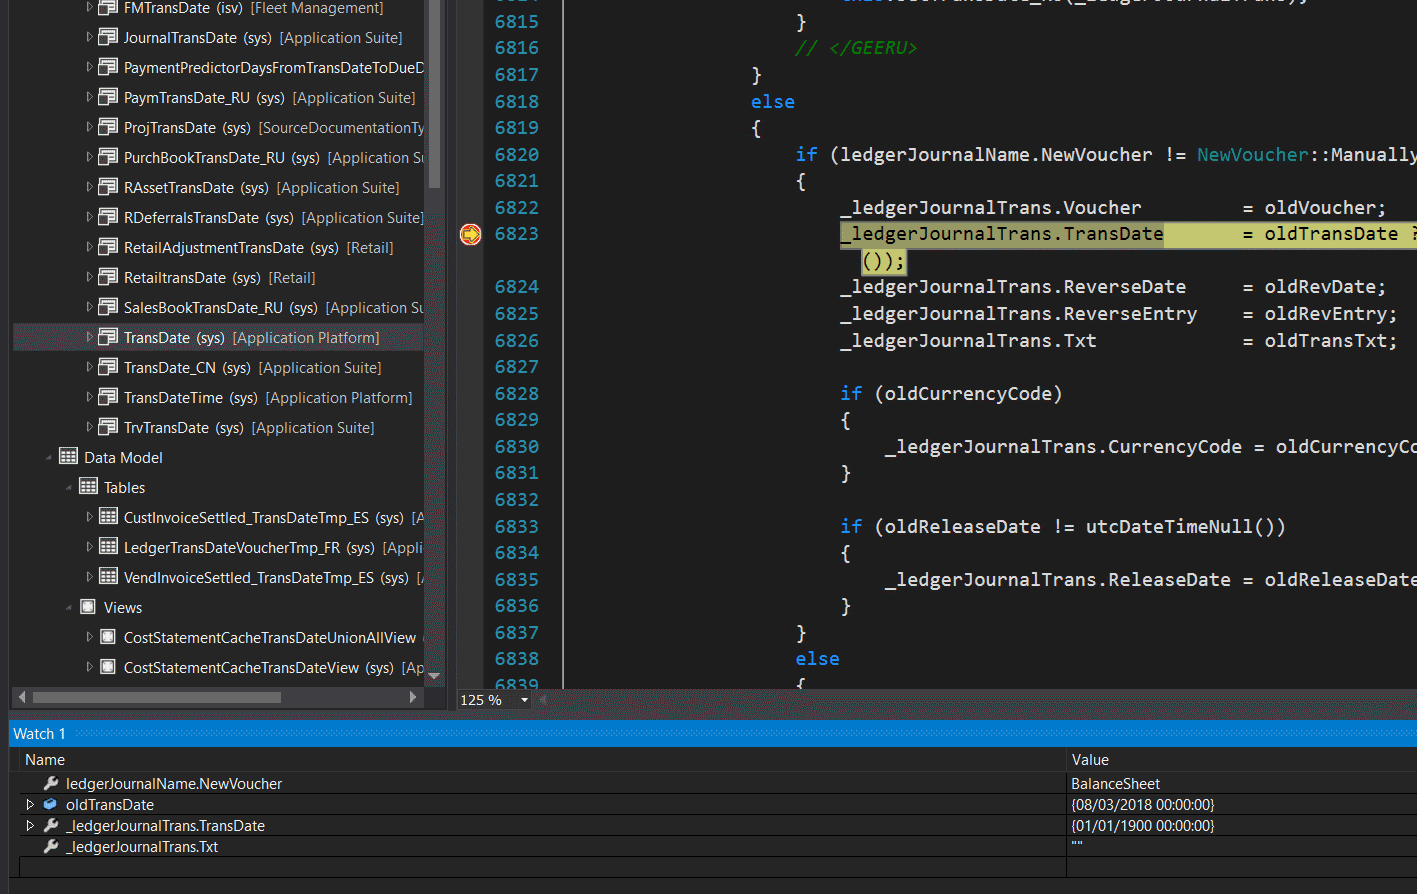The image size is (1417, 894).
Task: Click the CostStatementCacheTransDateView icon
Action: pyautogui.click(x=108, y=667)
